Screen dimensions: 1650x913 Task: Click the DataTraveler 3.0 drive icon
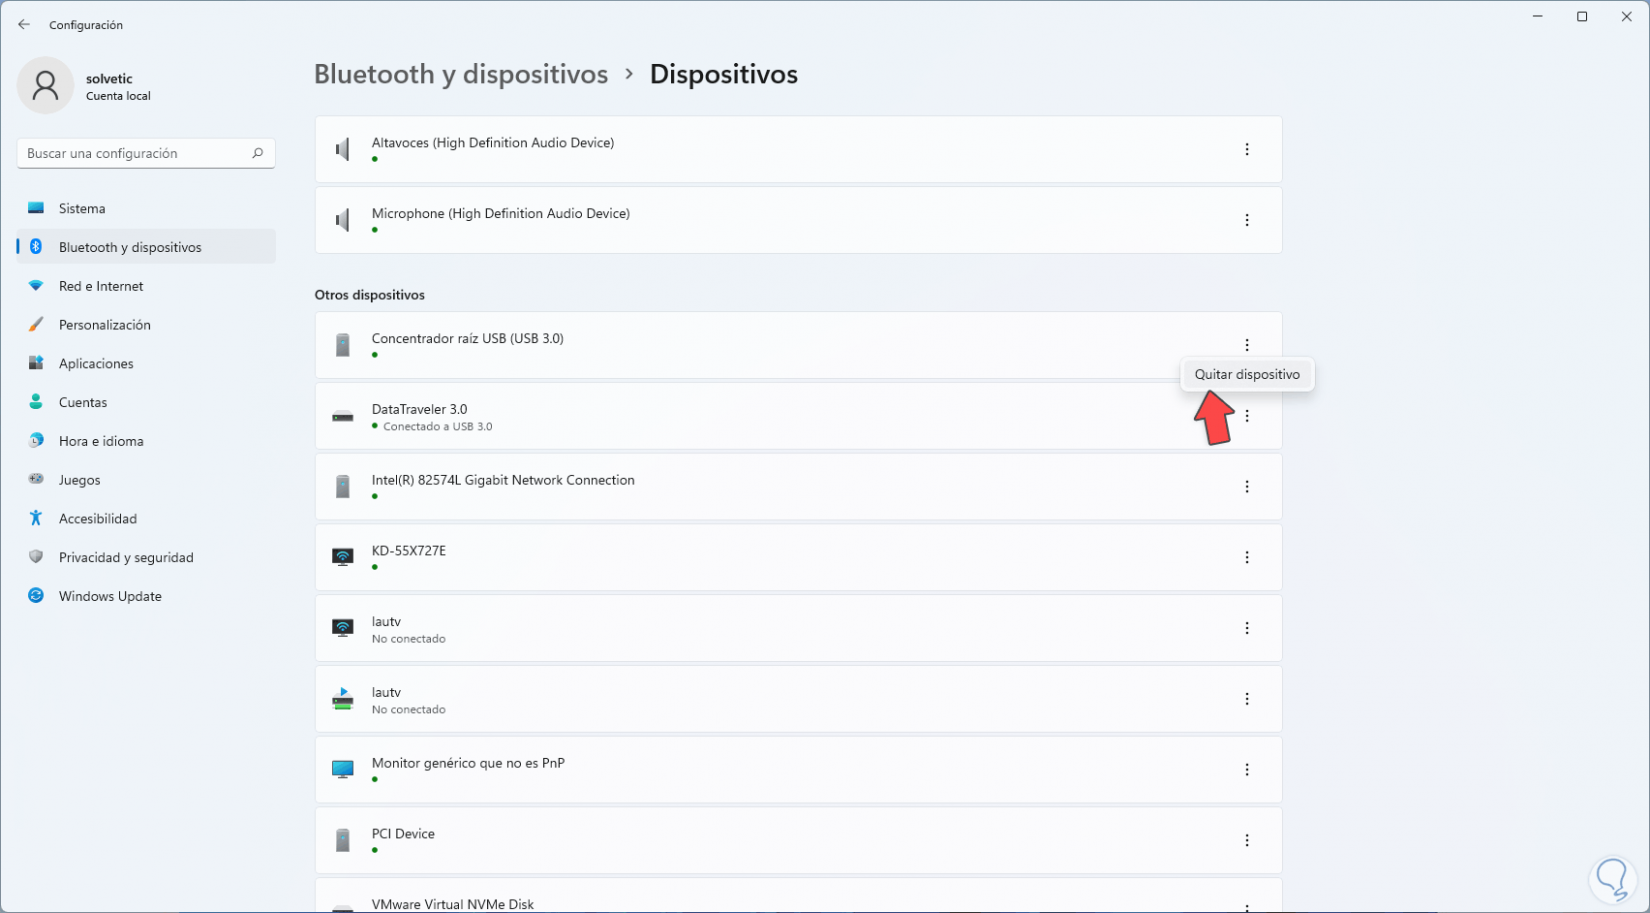point(343,417)
